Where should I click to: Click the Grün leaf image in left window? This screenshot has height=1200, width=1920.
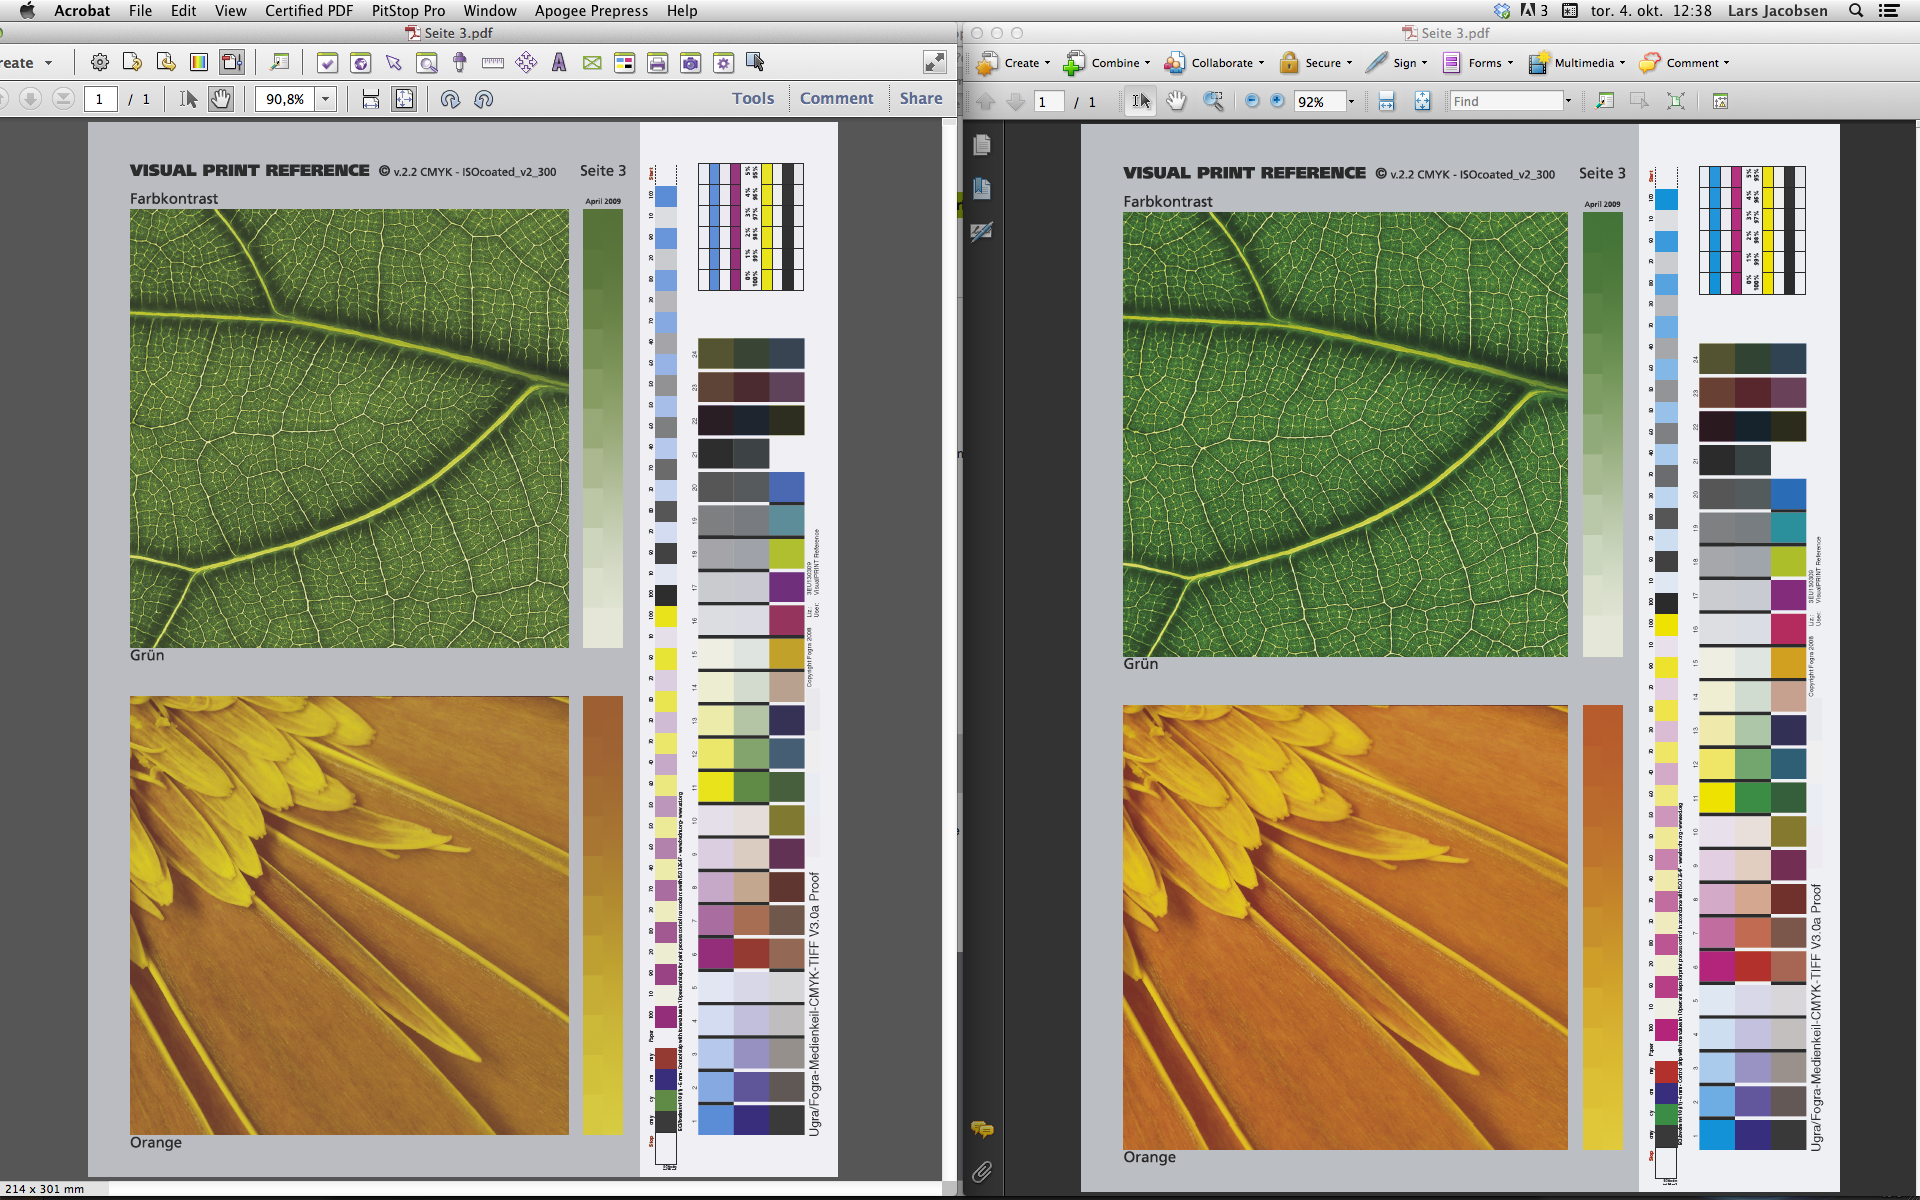coord(349,428)
